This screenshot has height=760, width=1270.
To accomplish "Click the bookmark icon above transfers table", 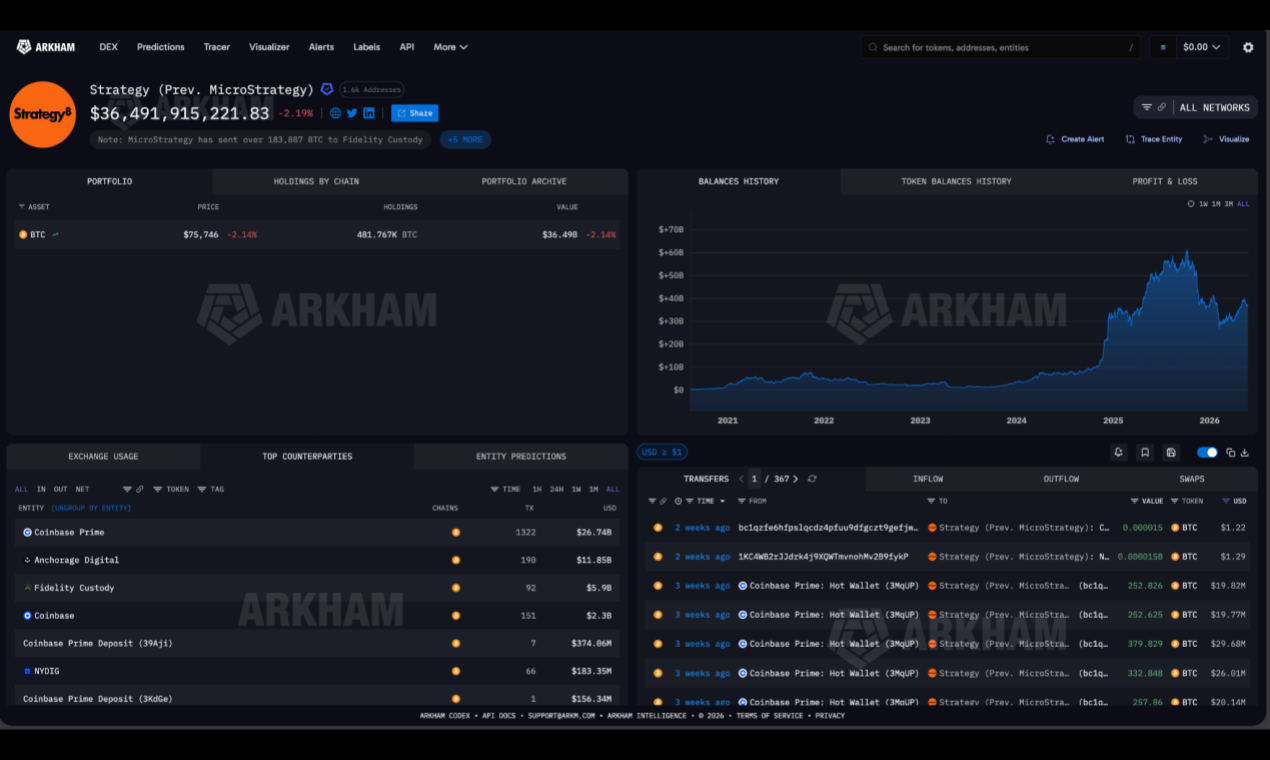I will (1145, 452).
